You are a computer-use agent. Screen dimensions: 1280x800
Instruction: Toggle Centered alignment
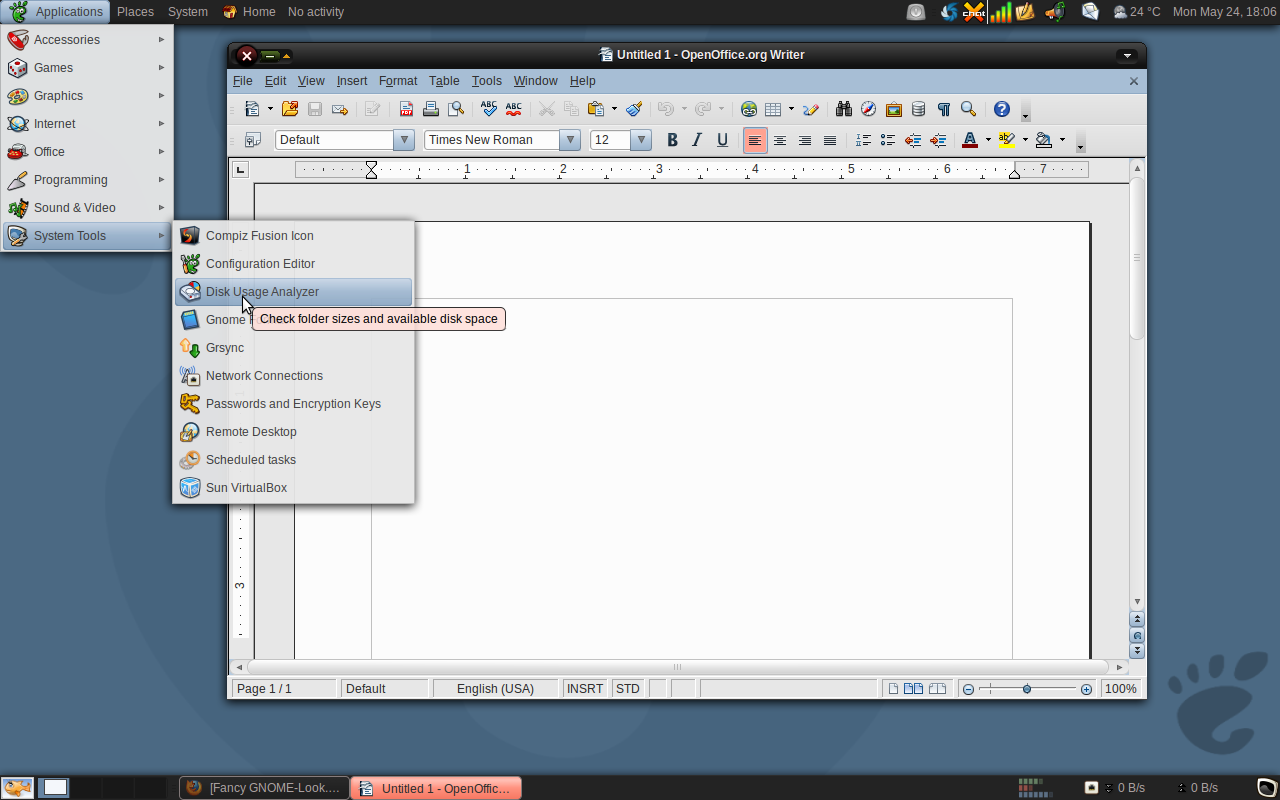click(x=780, y=140)
